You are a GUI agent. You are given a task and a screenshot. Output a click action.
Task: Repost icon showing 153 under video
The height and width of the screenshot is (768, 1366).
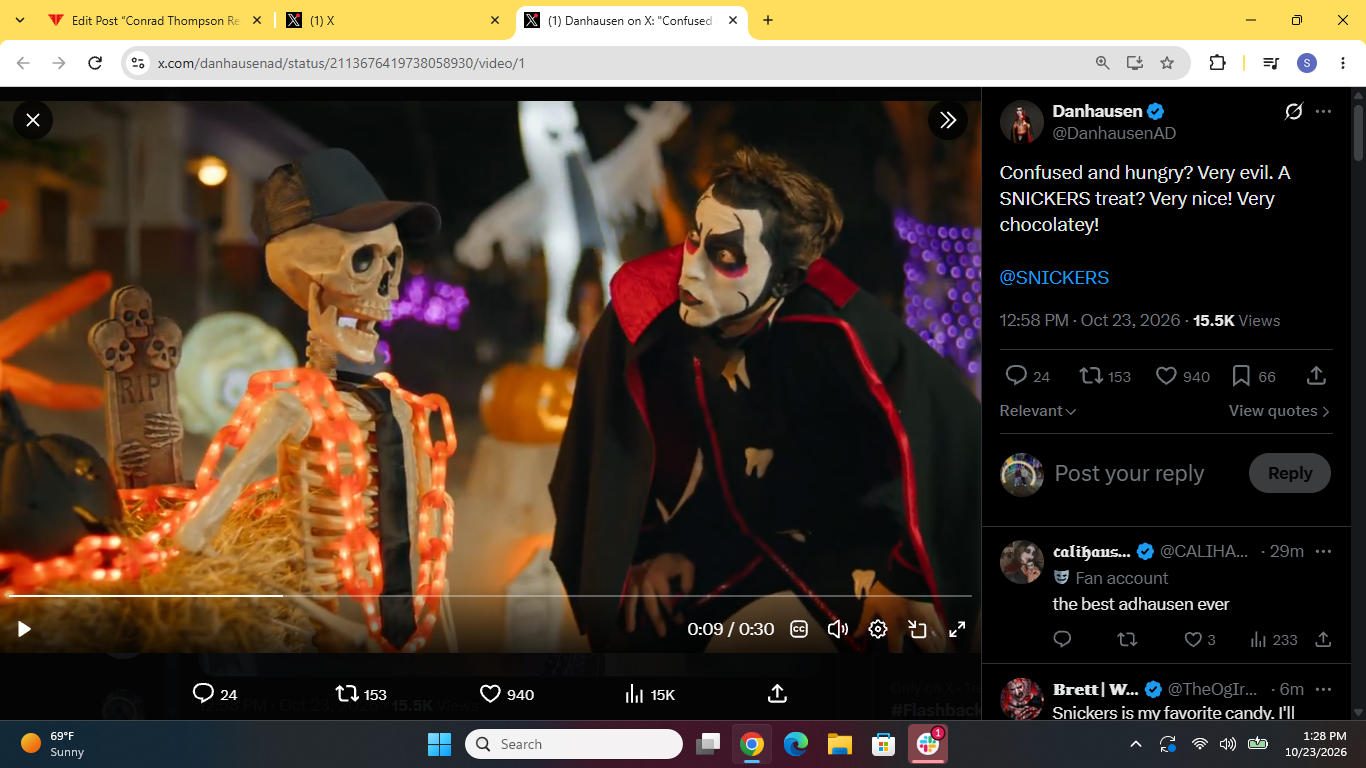tap(361, 694)
